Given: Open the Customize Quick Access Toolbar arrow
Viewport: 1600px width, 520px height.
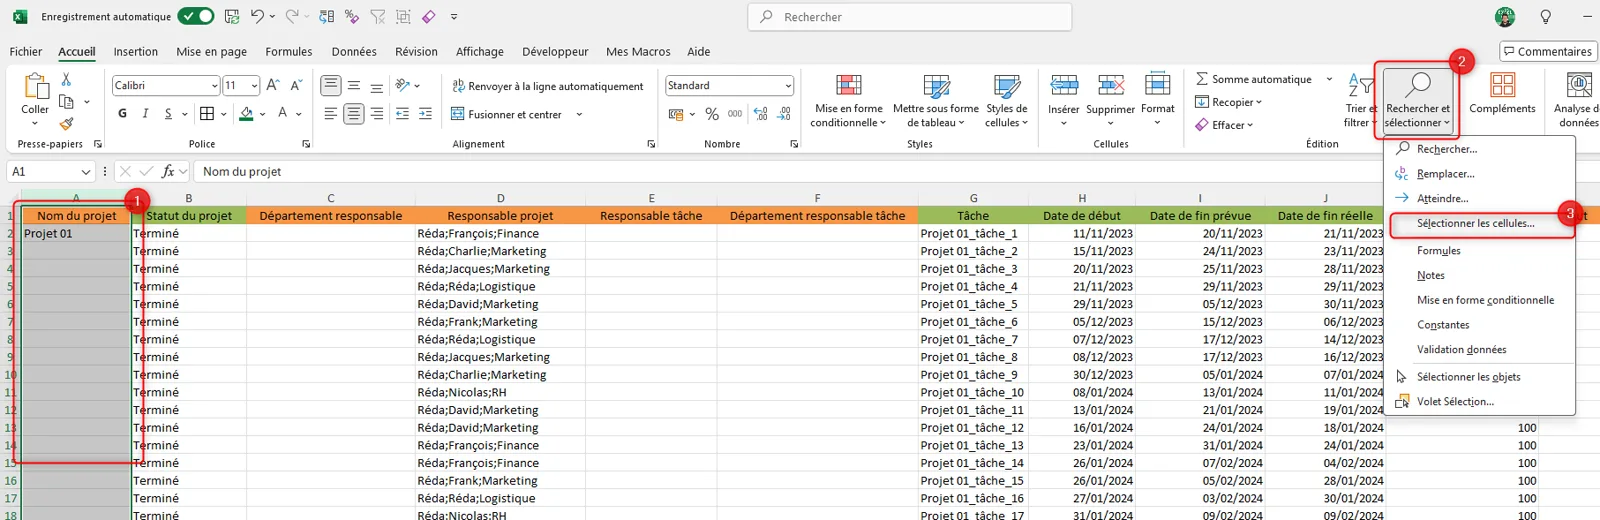Looking at the screenshot, I should click(x=454, y=17).
